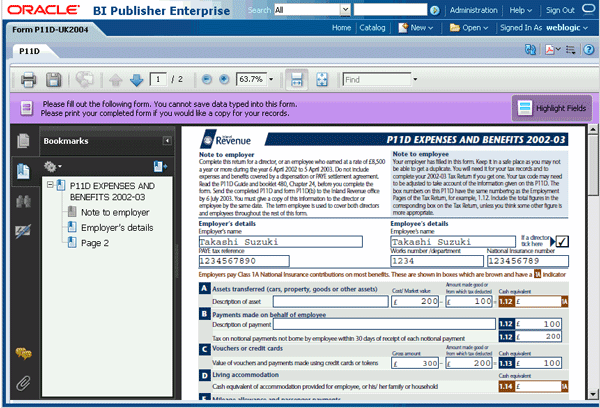Viewport: 600px width, 408px height.
Task: Click the Highlight Fields button
Action: click(x=551, y=108)
